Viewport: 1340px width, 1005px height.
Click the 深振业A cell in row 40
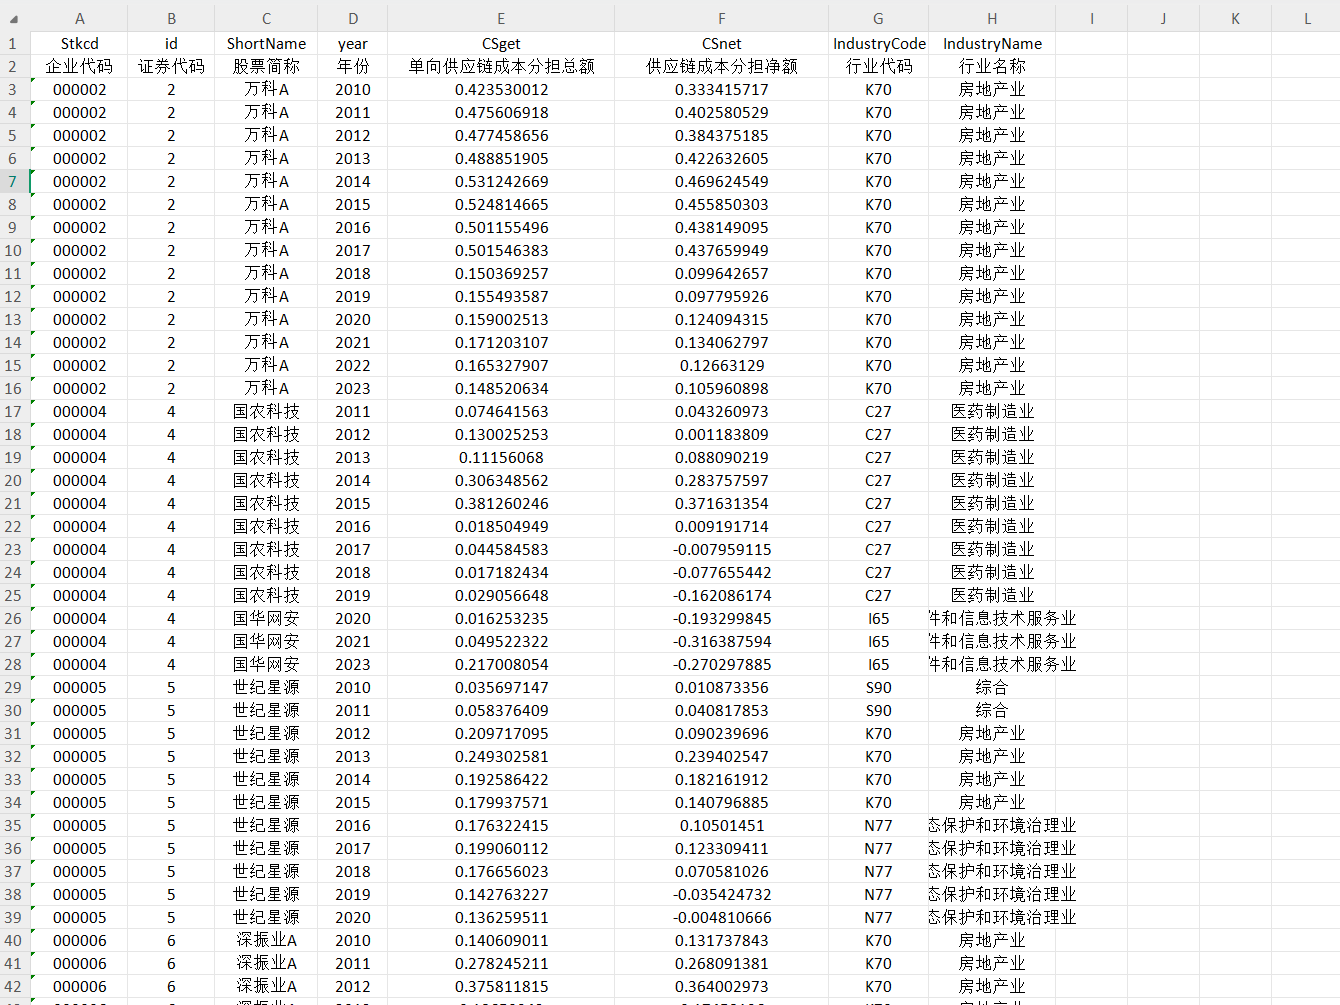click(266, 940)
